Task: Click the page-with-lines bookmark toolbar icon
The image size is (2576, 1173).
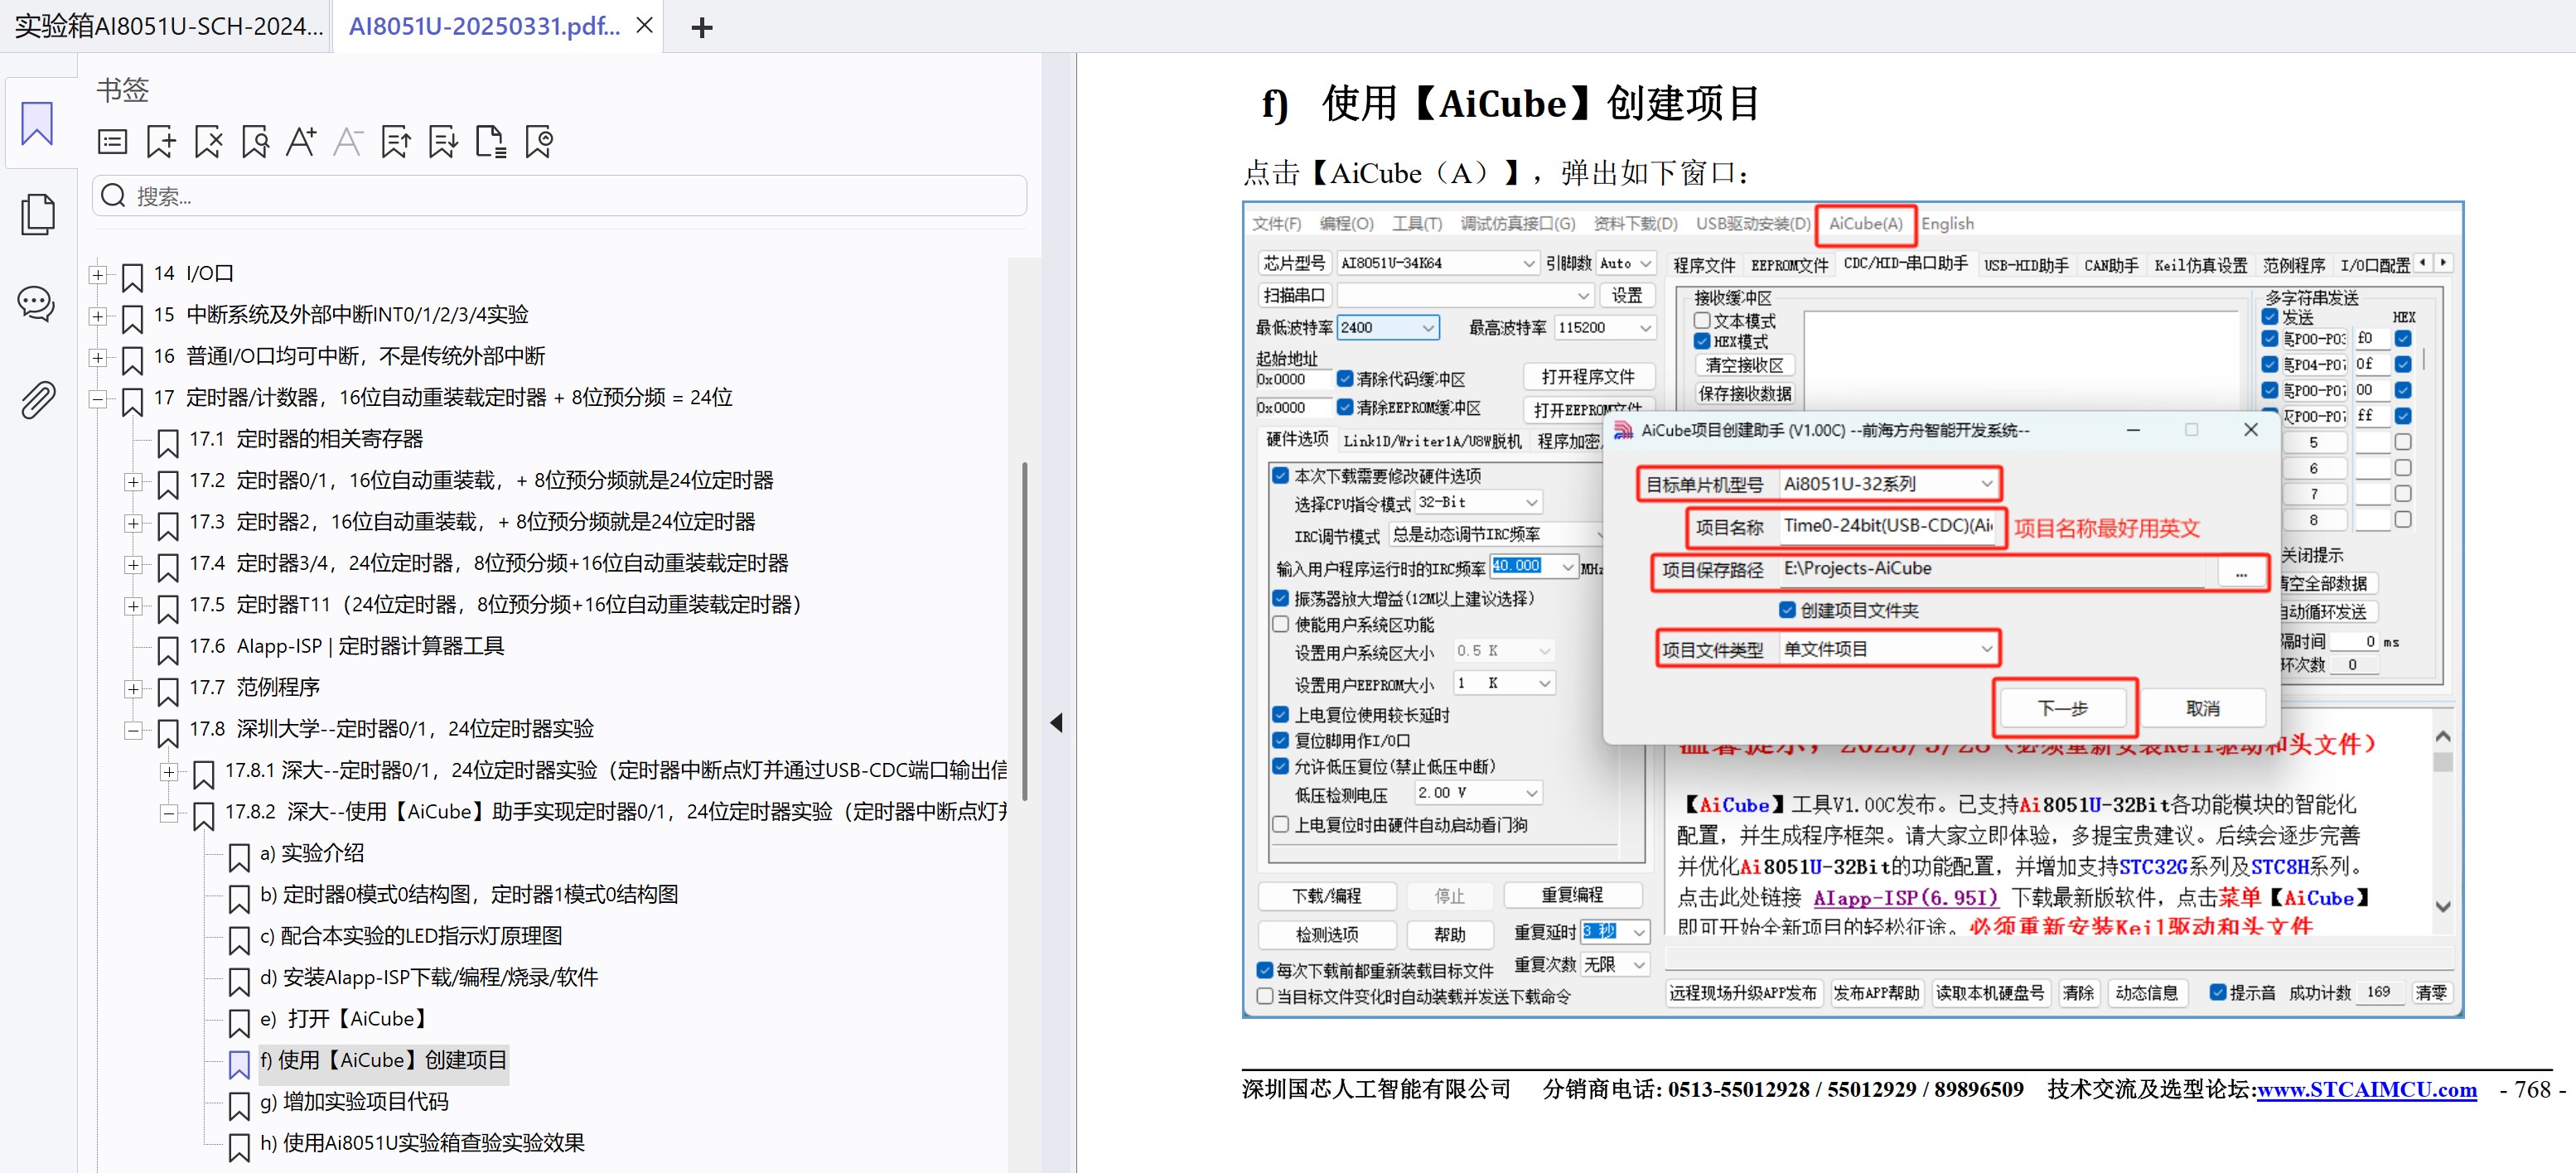Action: pos(490,142)
